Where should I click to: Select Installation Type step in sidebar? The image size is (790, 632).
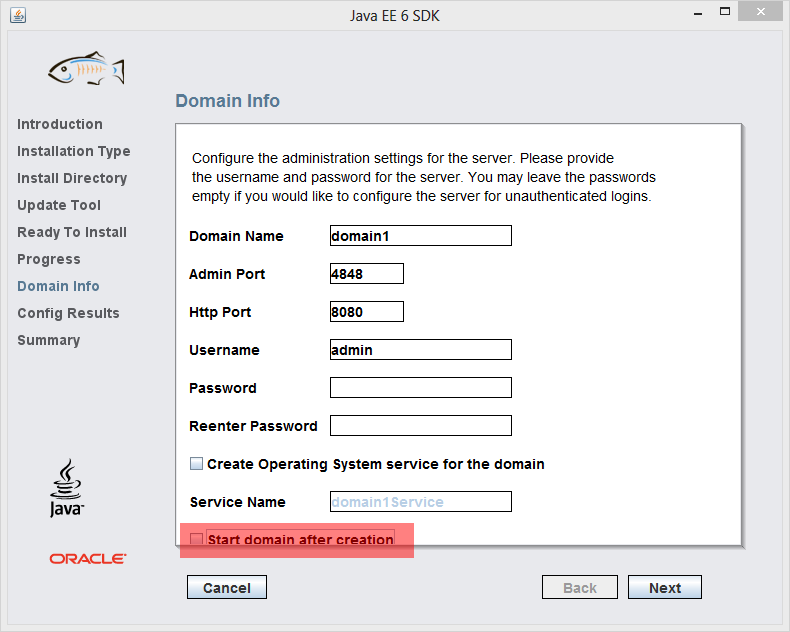click(74, 151)
